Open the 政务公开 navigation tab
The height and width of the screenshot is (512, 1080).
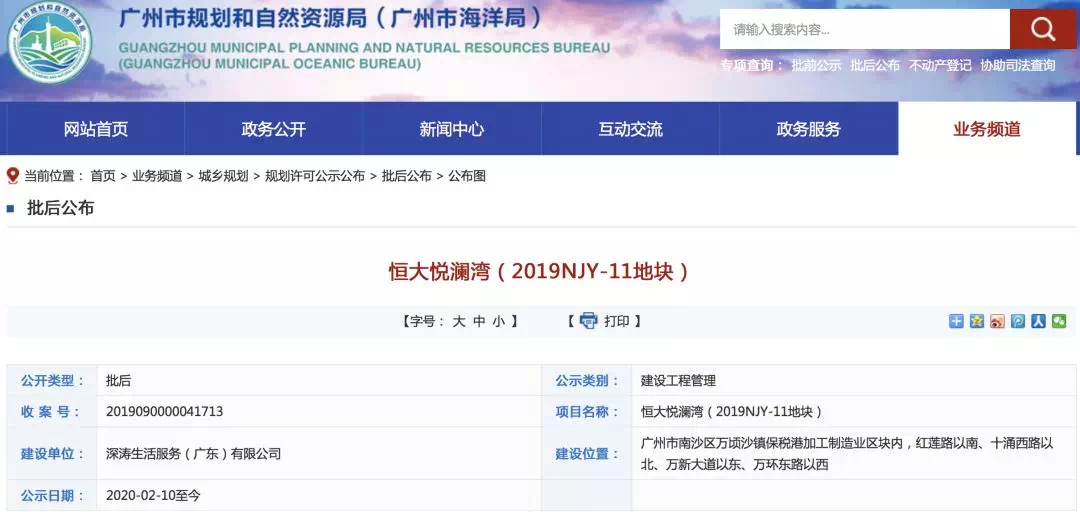273,129
